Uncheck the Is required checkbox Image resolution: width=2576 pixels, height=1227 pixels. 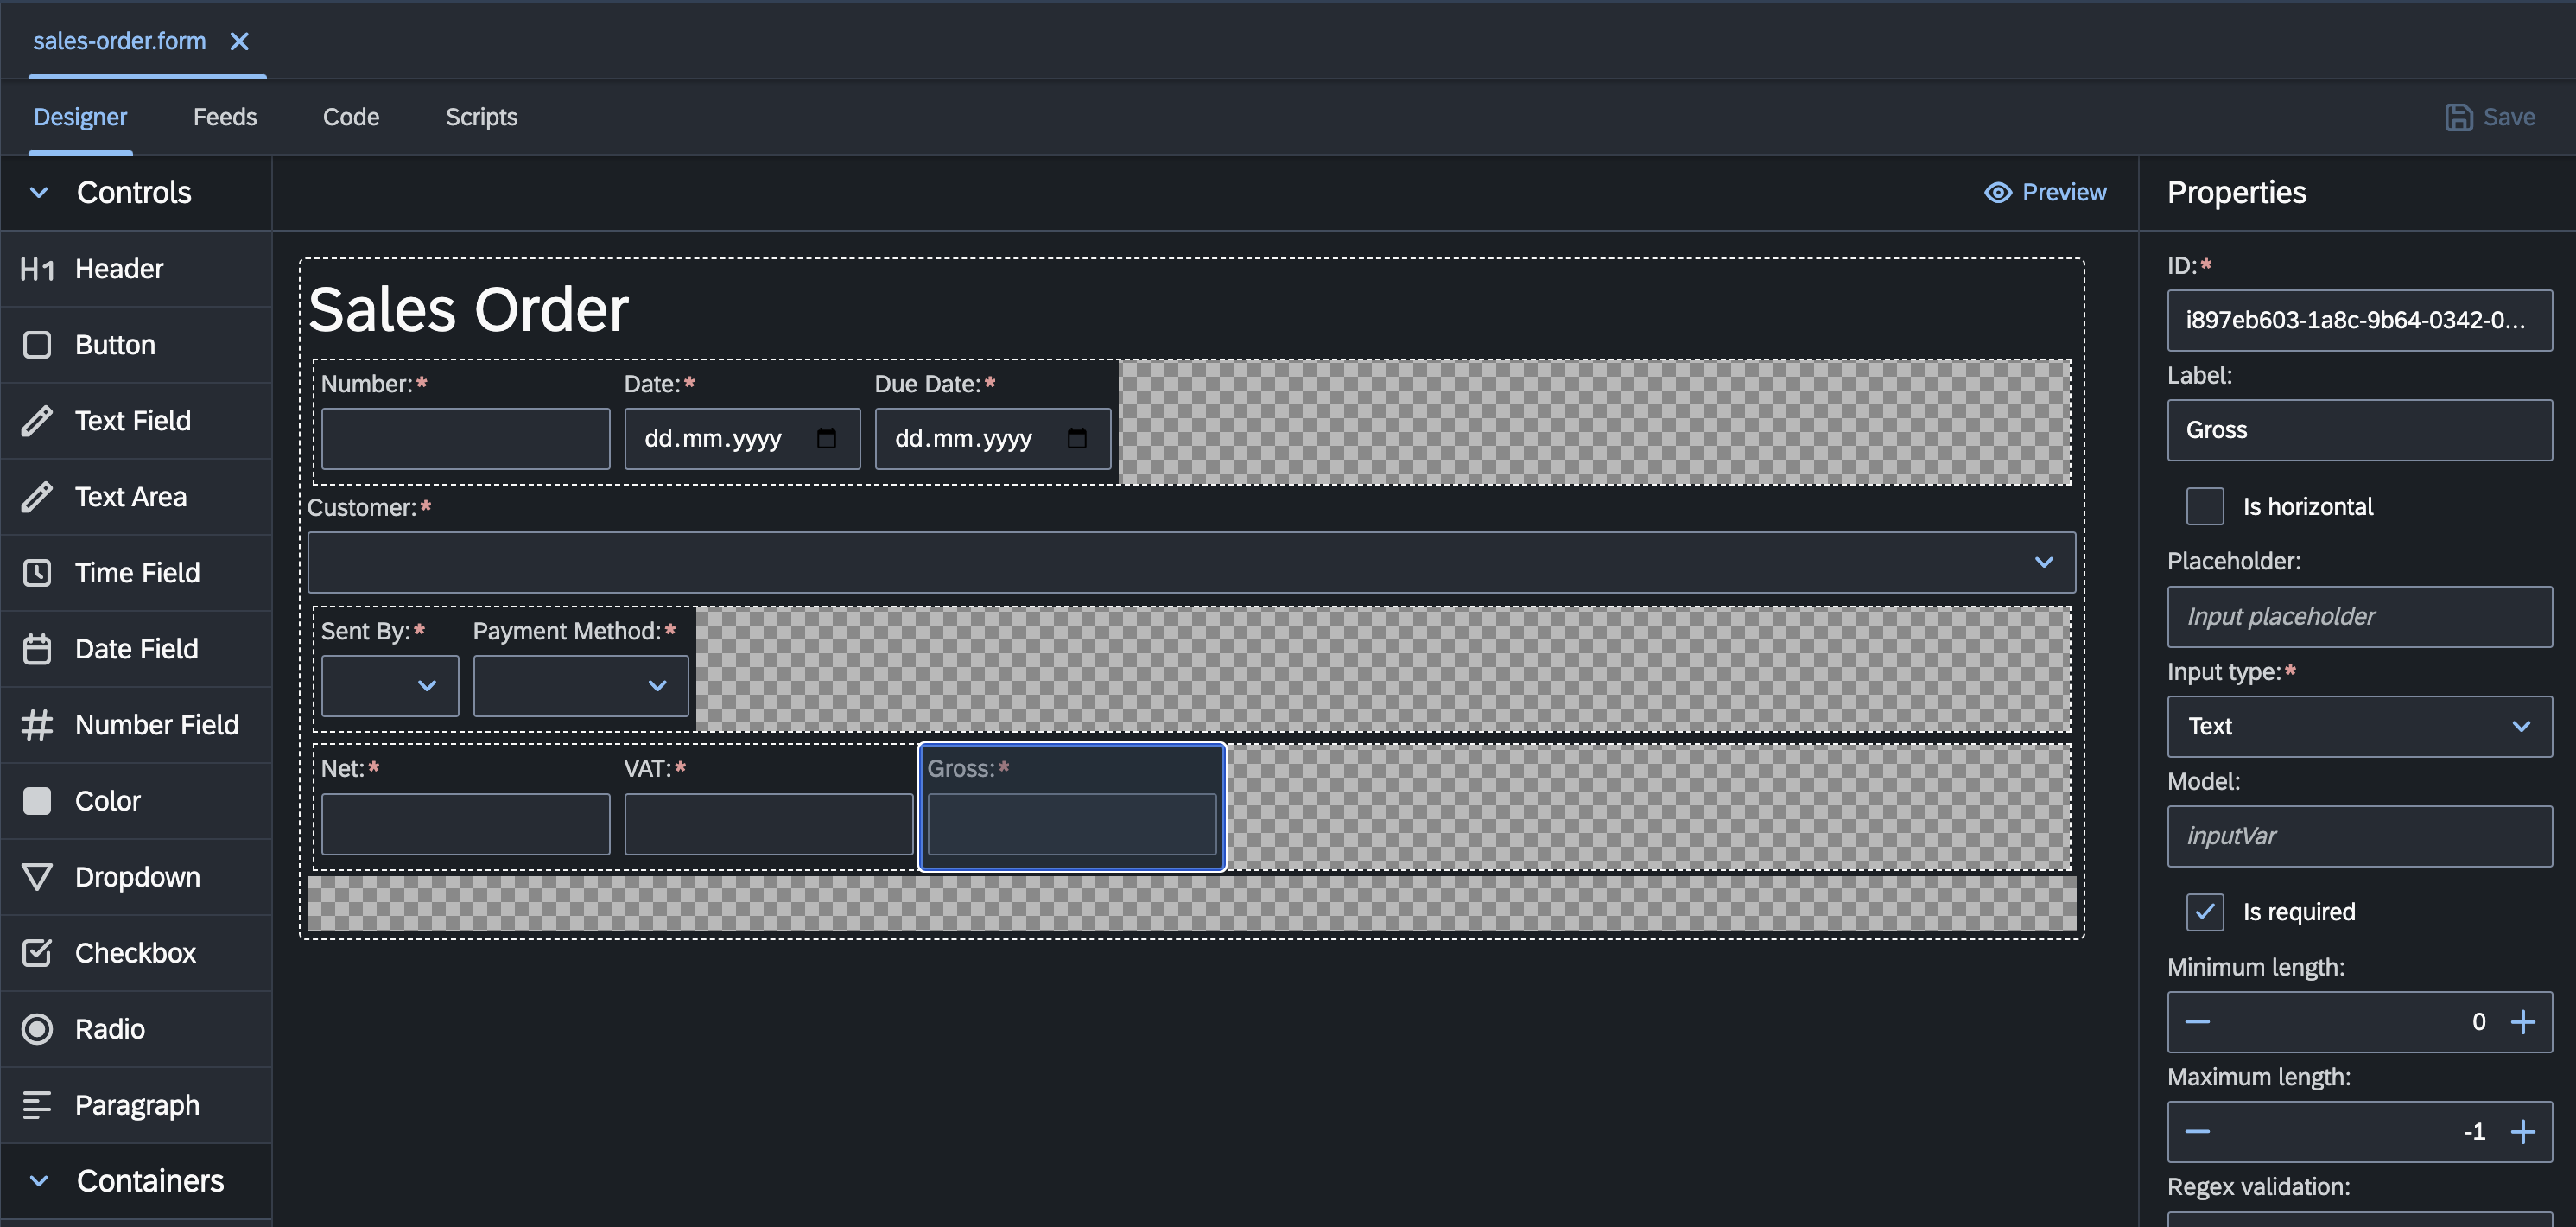click(2205, 912)
